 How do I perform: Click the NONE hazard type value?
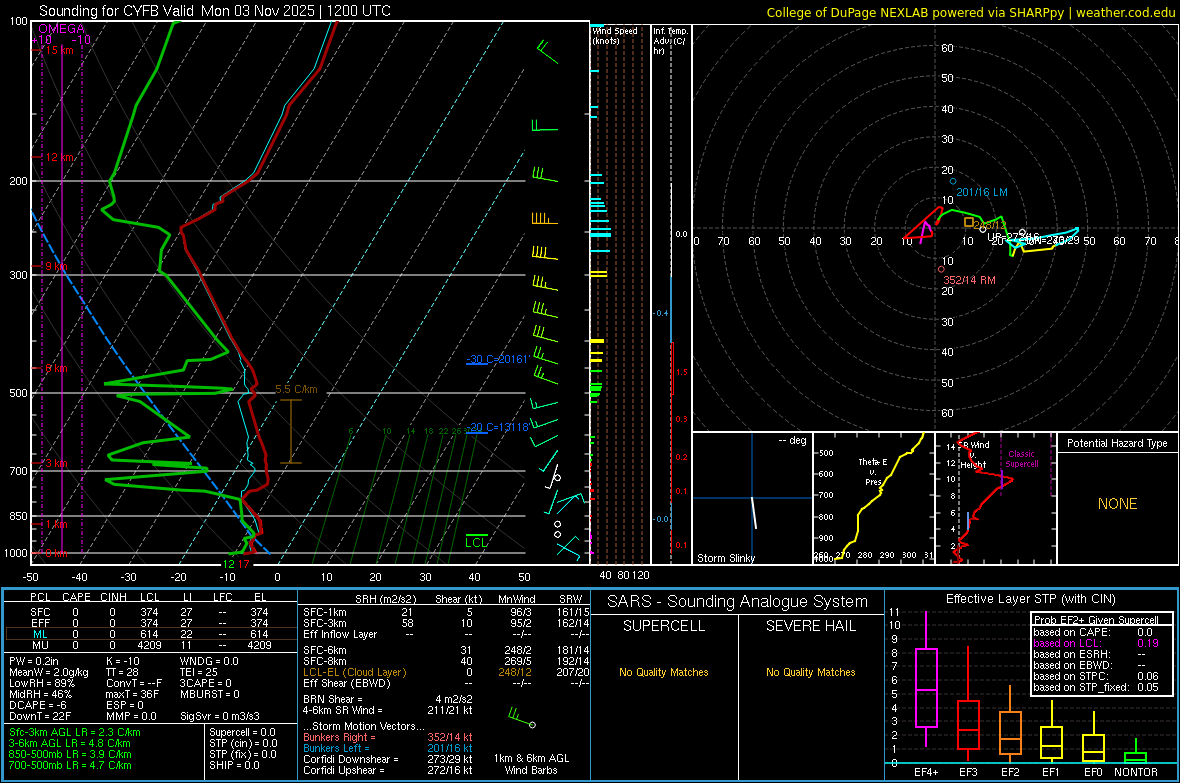click(1117, 504)
